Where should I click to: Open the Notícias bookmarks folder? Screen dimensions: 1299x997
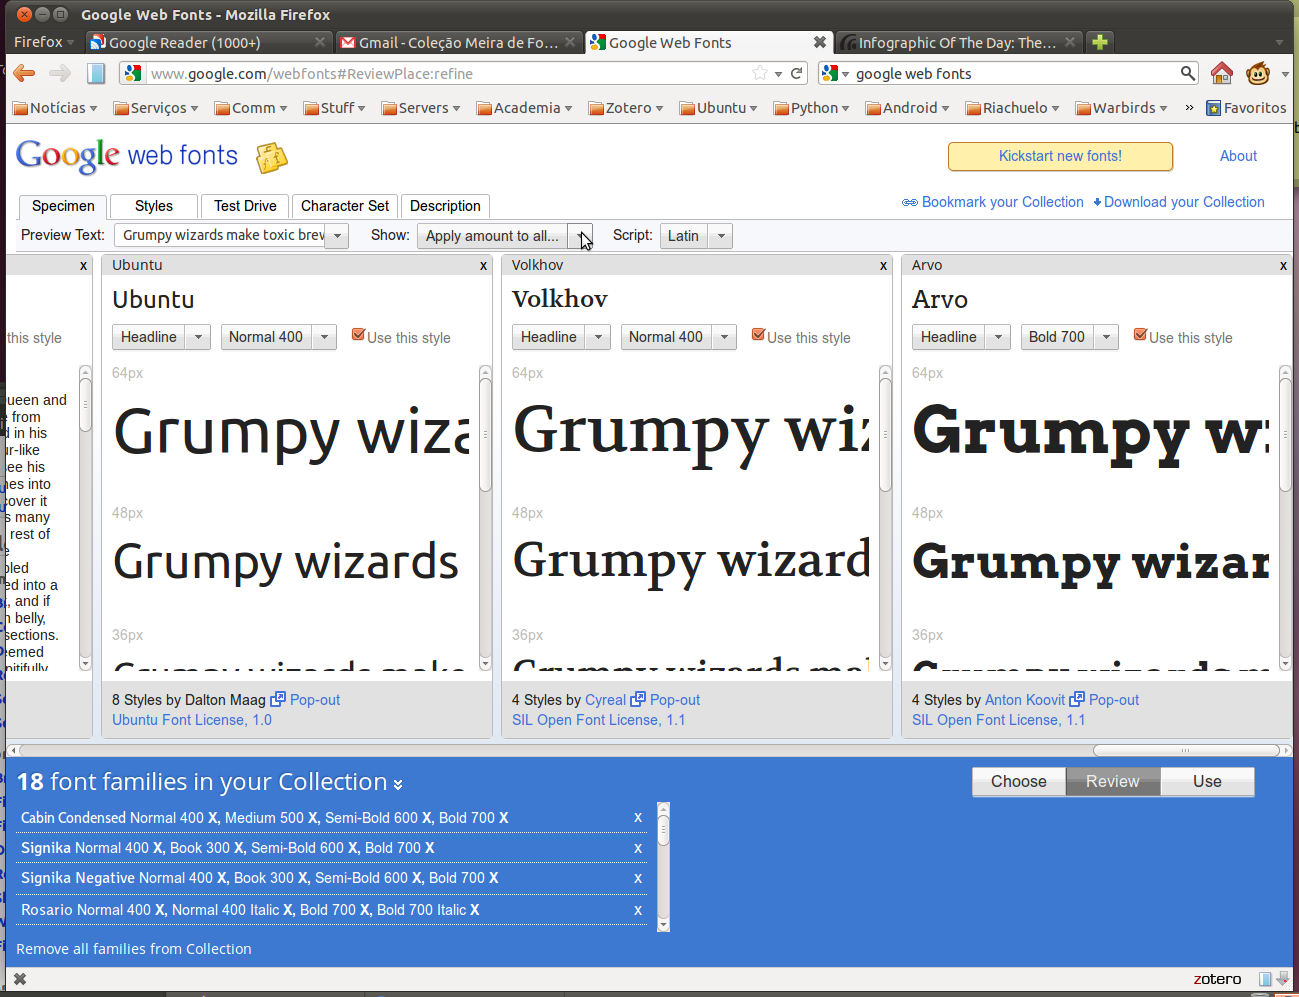coord(55,108)
